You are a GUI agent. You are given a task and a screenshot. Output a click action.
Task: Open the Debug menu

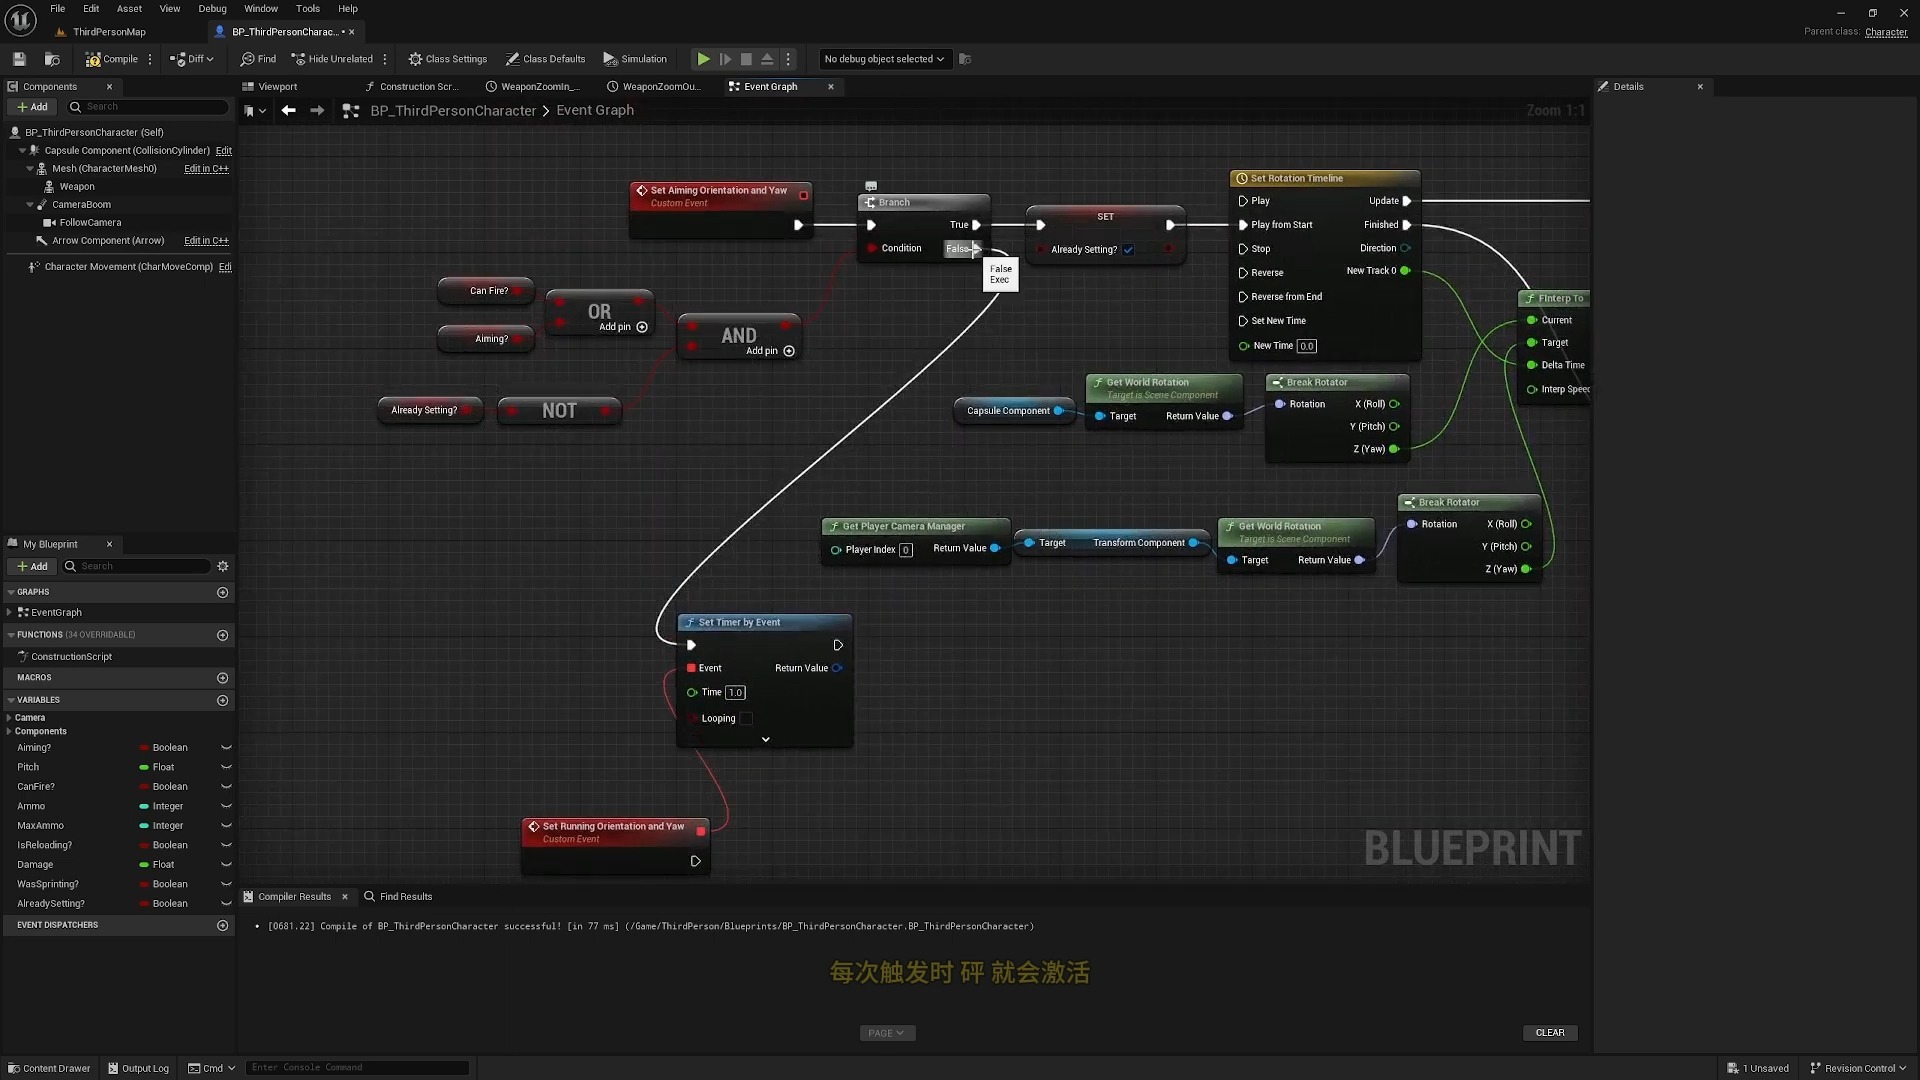pyautogui.click(x=212, y=8)
